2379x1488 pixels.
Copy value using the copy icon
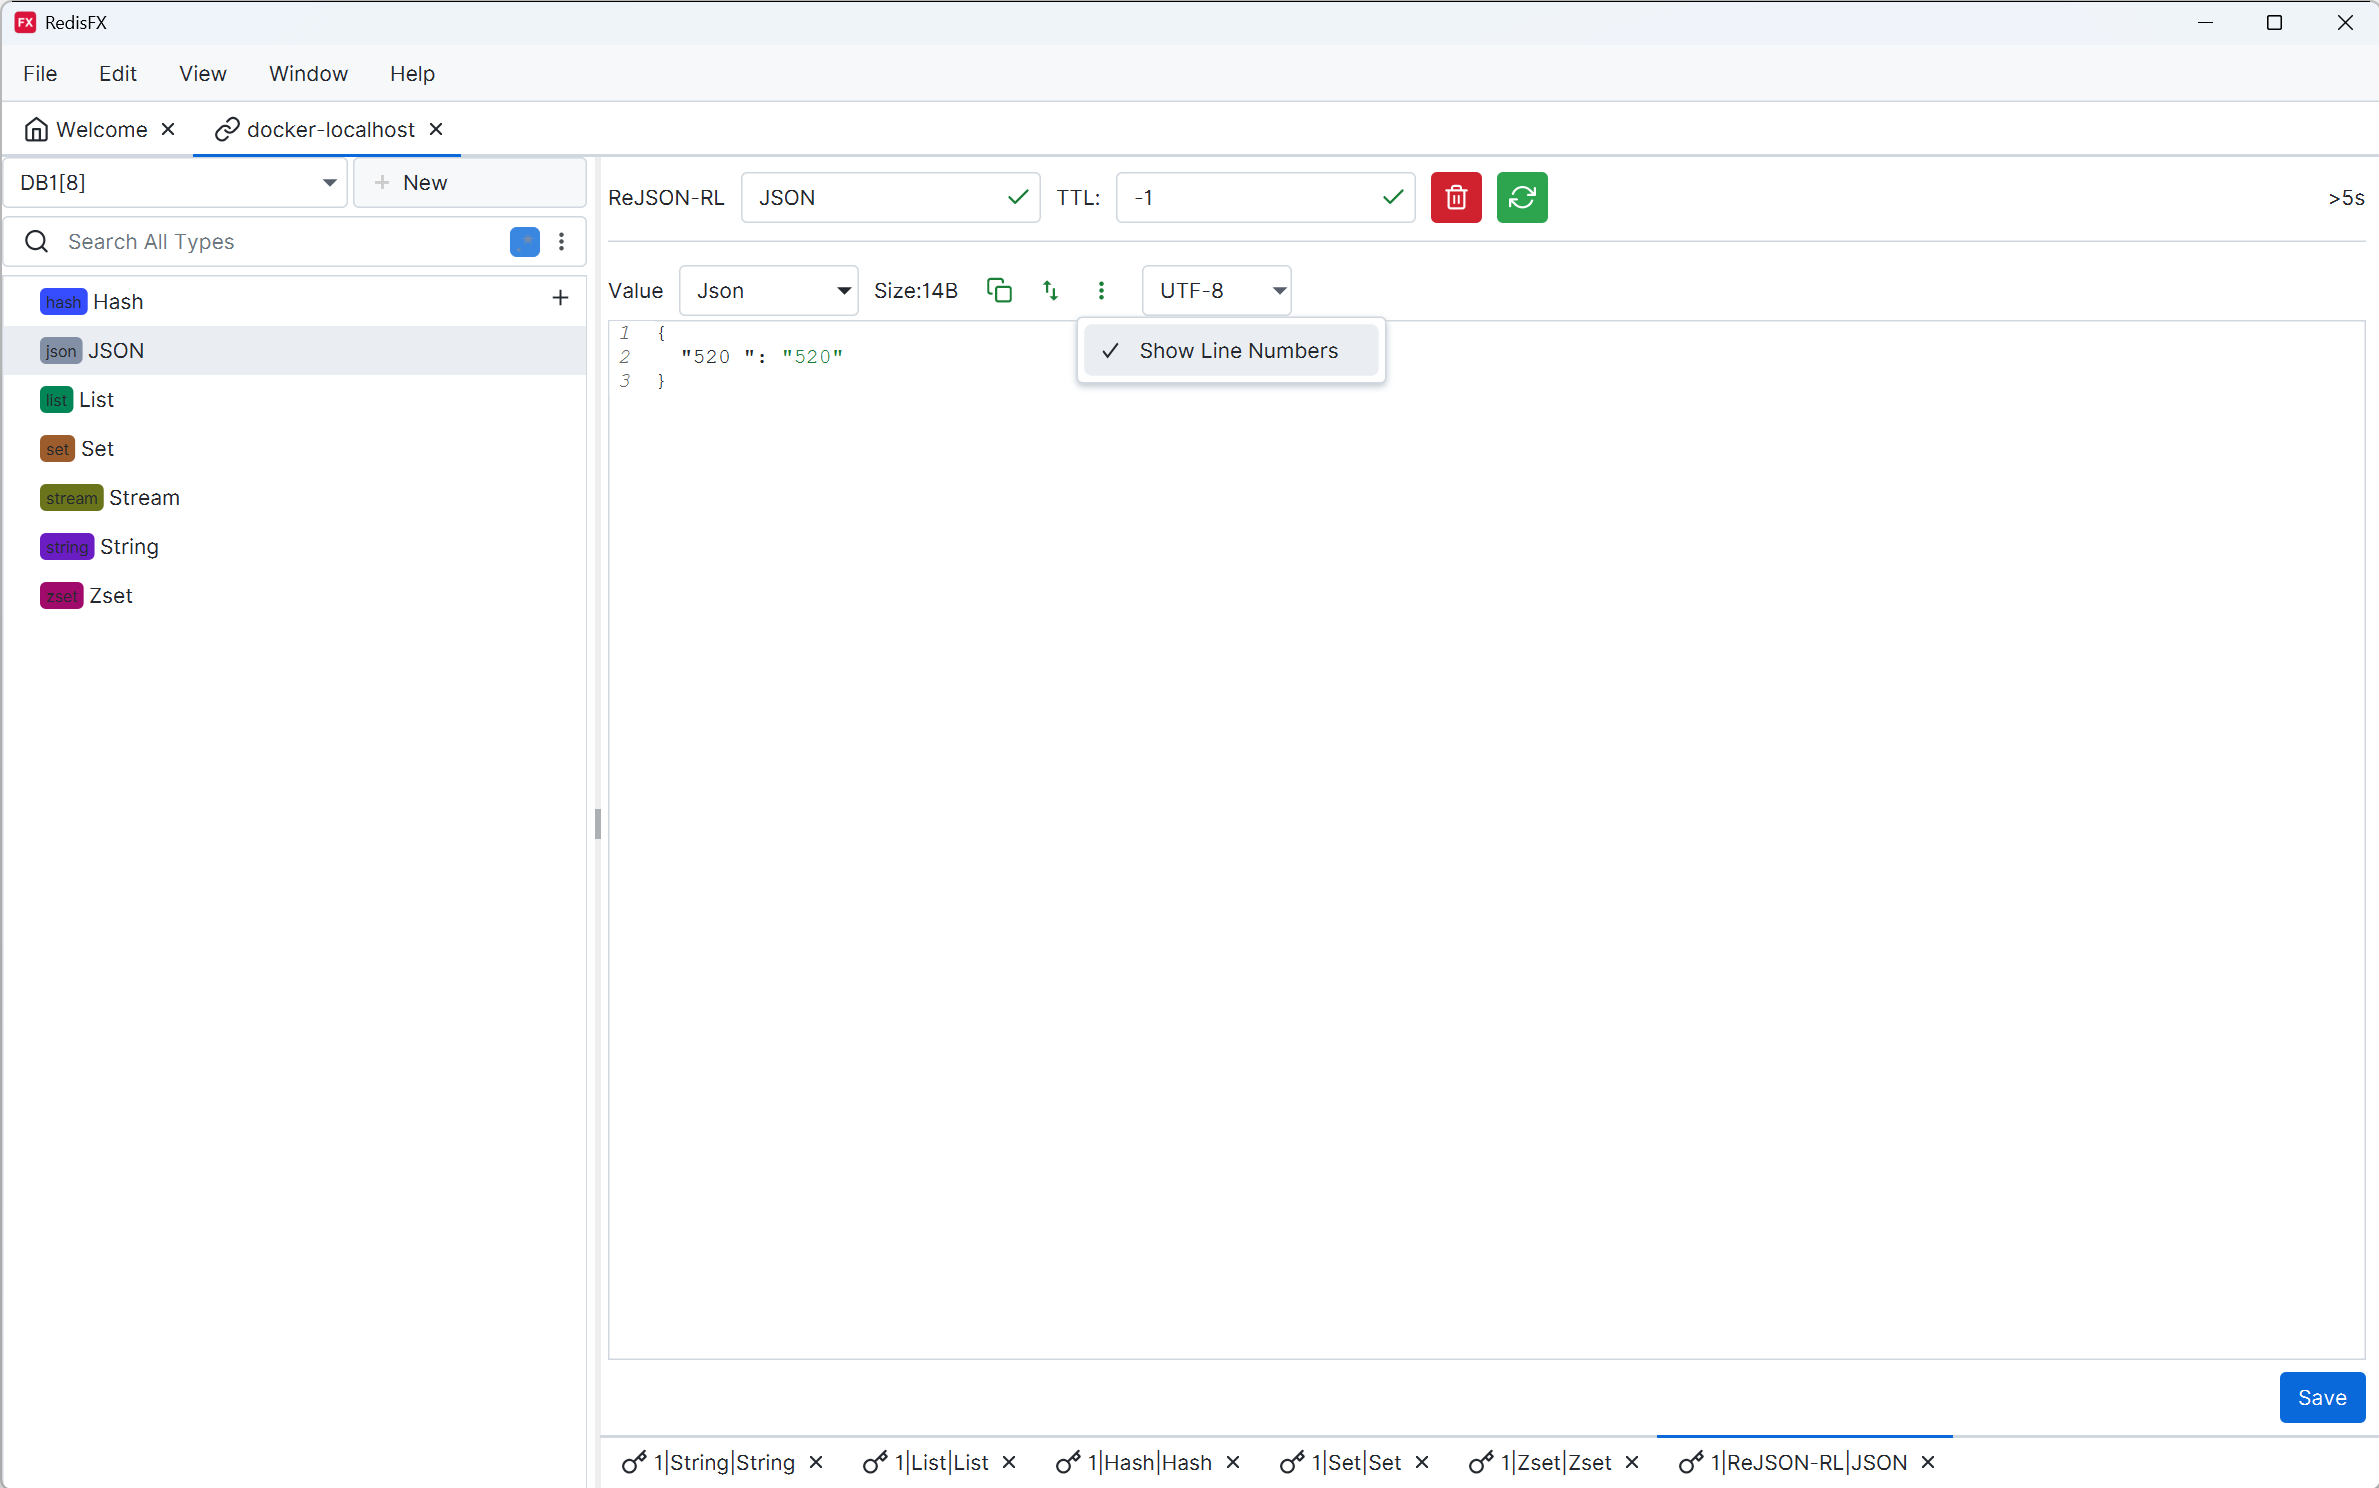pos(999,290)
